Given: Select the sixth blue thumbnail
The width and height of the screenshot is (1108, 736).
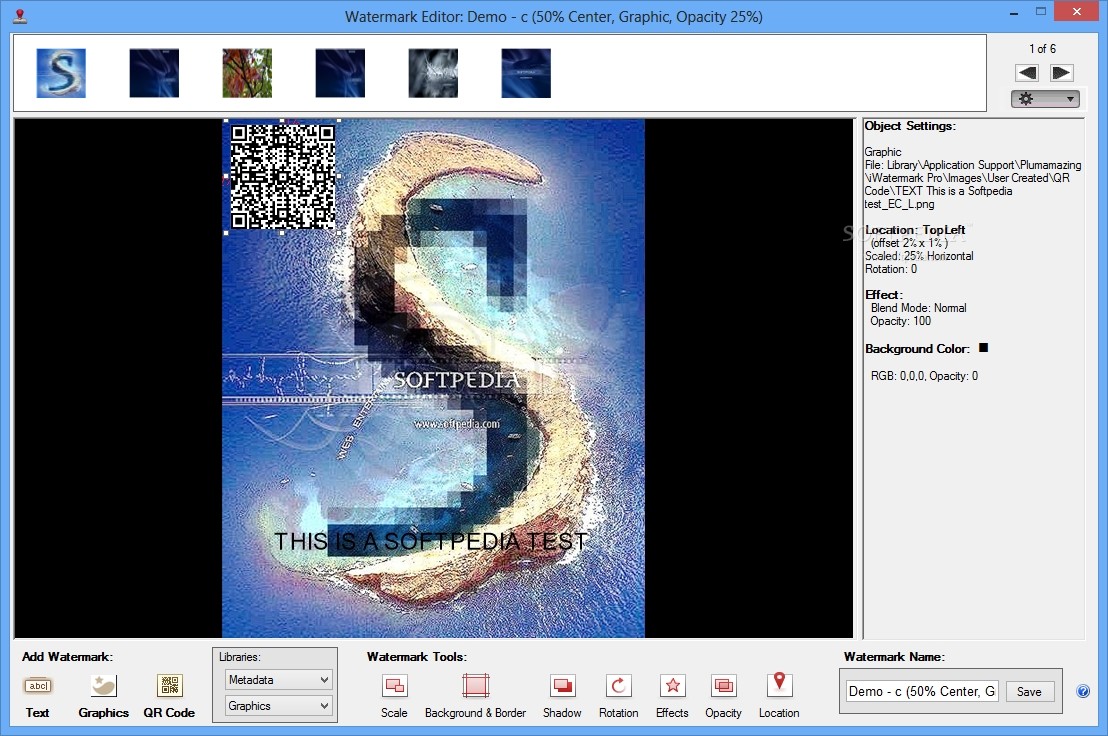Looking at the screenshot, I should click(x=526, y=73).
